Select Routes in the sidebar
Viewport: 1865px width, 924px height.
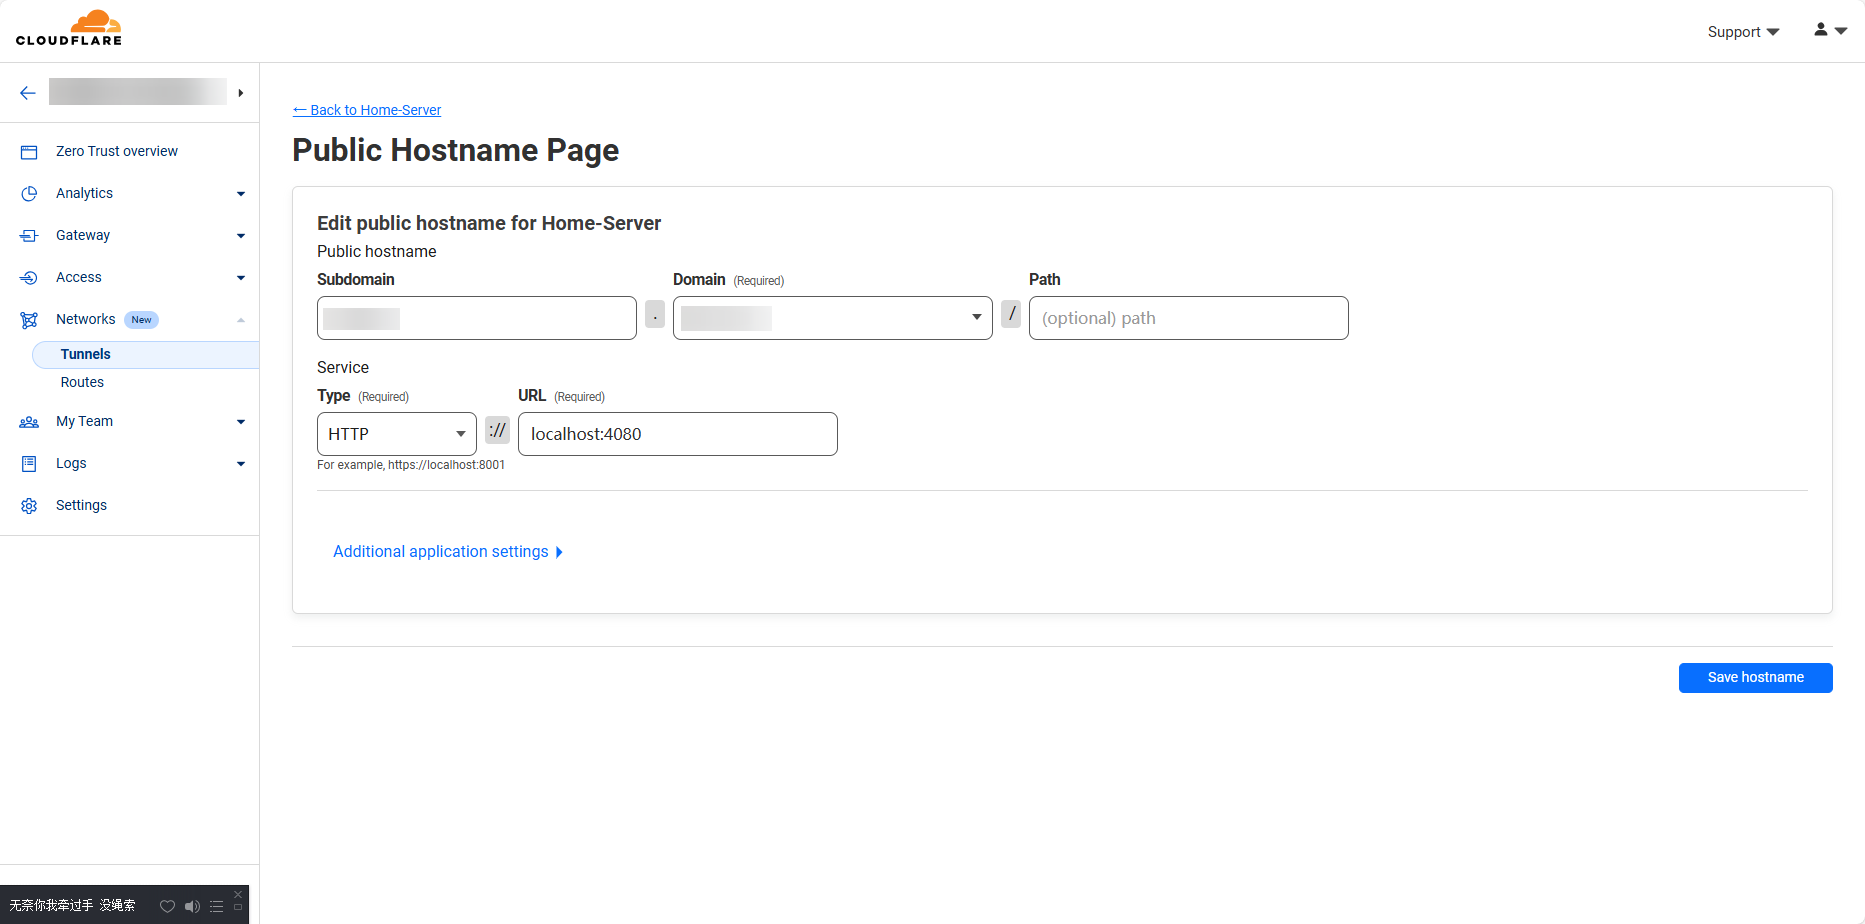[x=82, y=382]
